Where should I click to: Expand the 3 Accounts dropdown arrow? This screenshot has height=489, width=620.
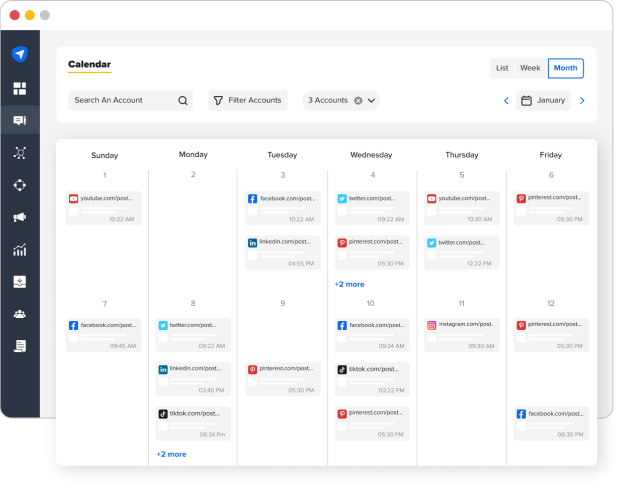point(371,100)
